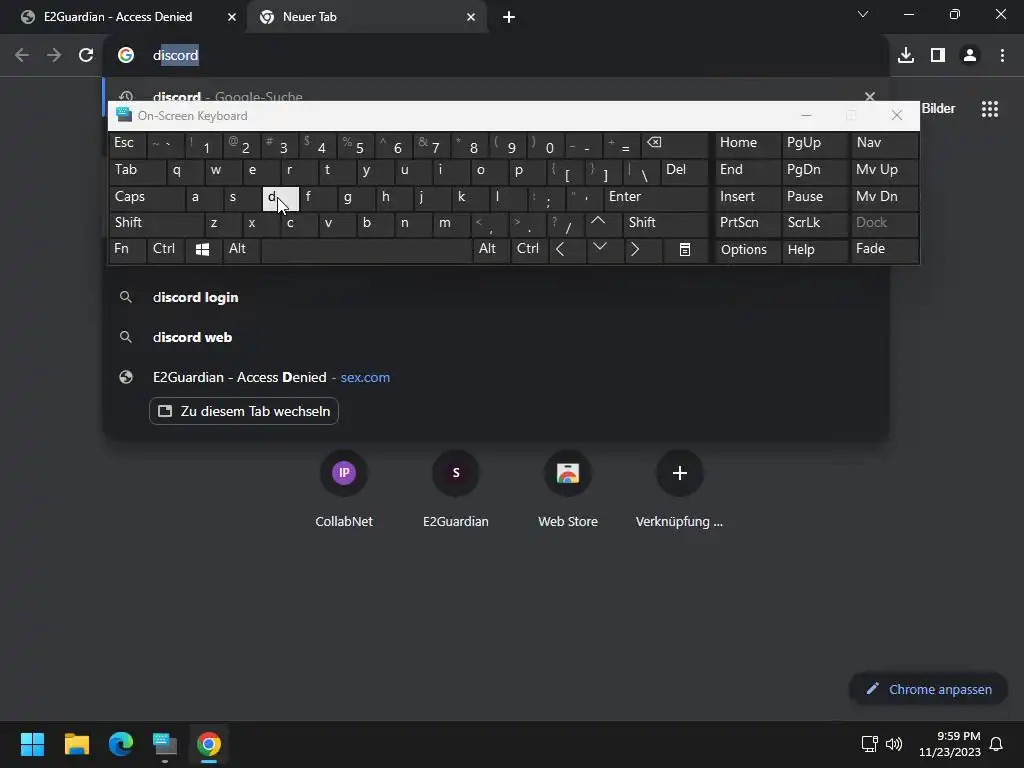The height and width of the screenshot is (768, 1024).
Task: Open Google apps grid icon
Action: click(990, 109)
